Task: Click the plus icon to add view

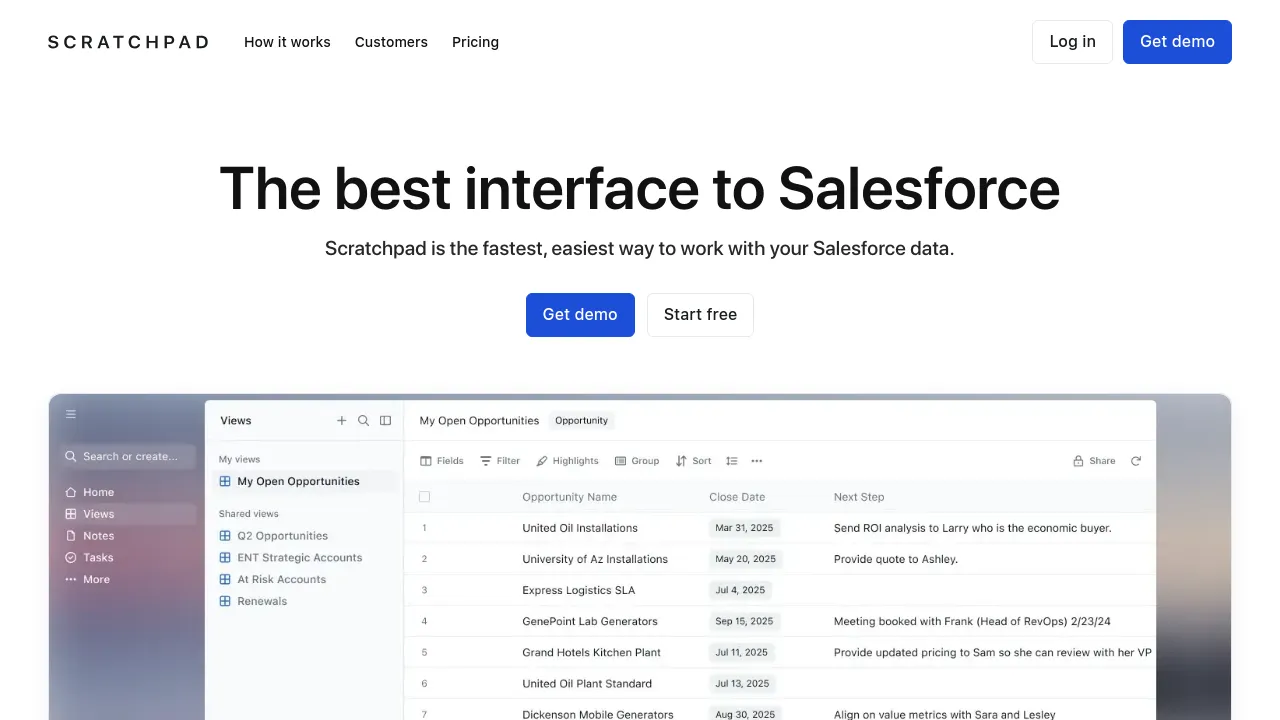Action: click(x=342, y=421)
